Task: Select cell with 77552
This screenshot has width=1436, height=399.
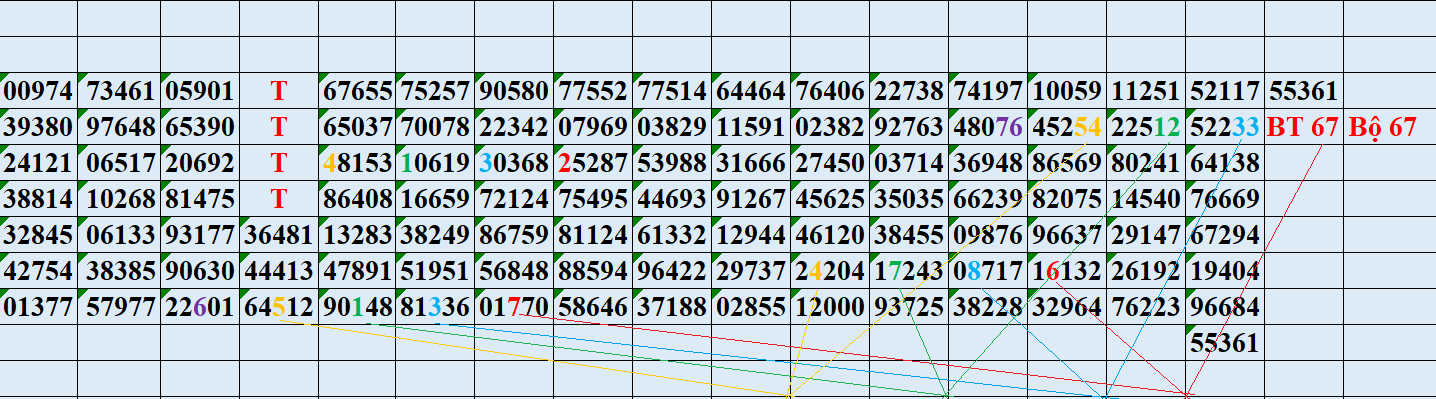Action: [593, 92]
